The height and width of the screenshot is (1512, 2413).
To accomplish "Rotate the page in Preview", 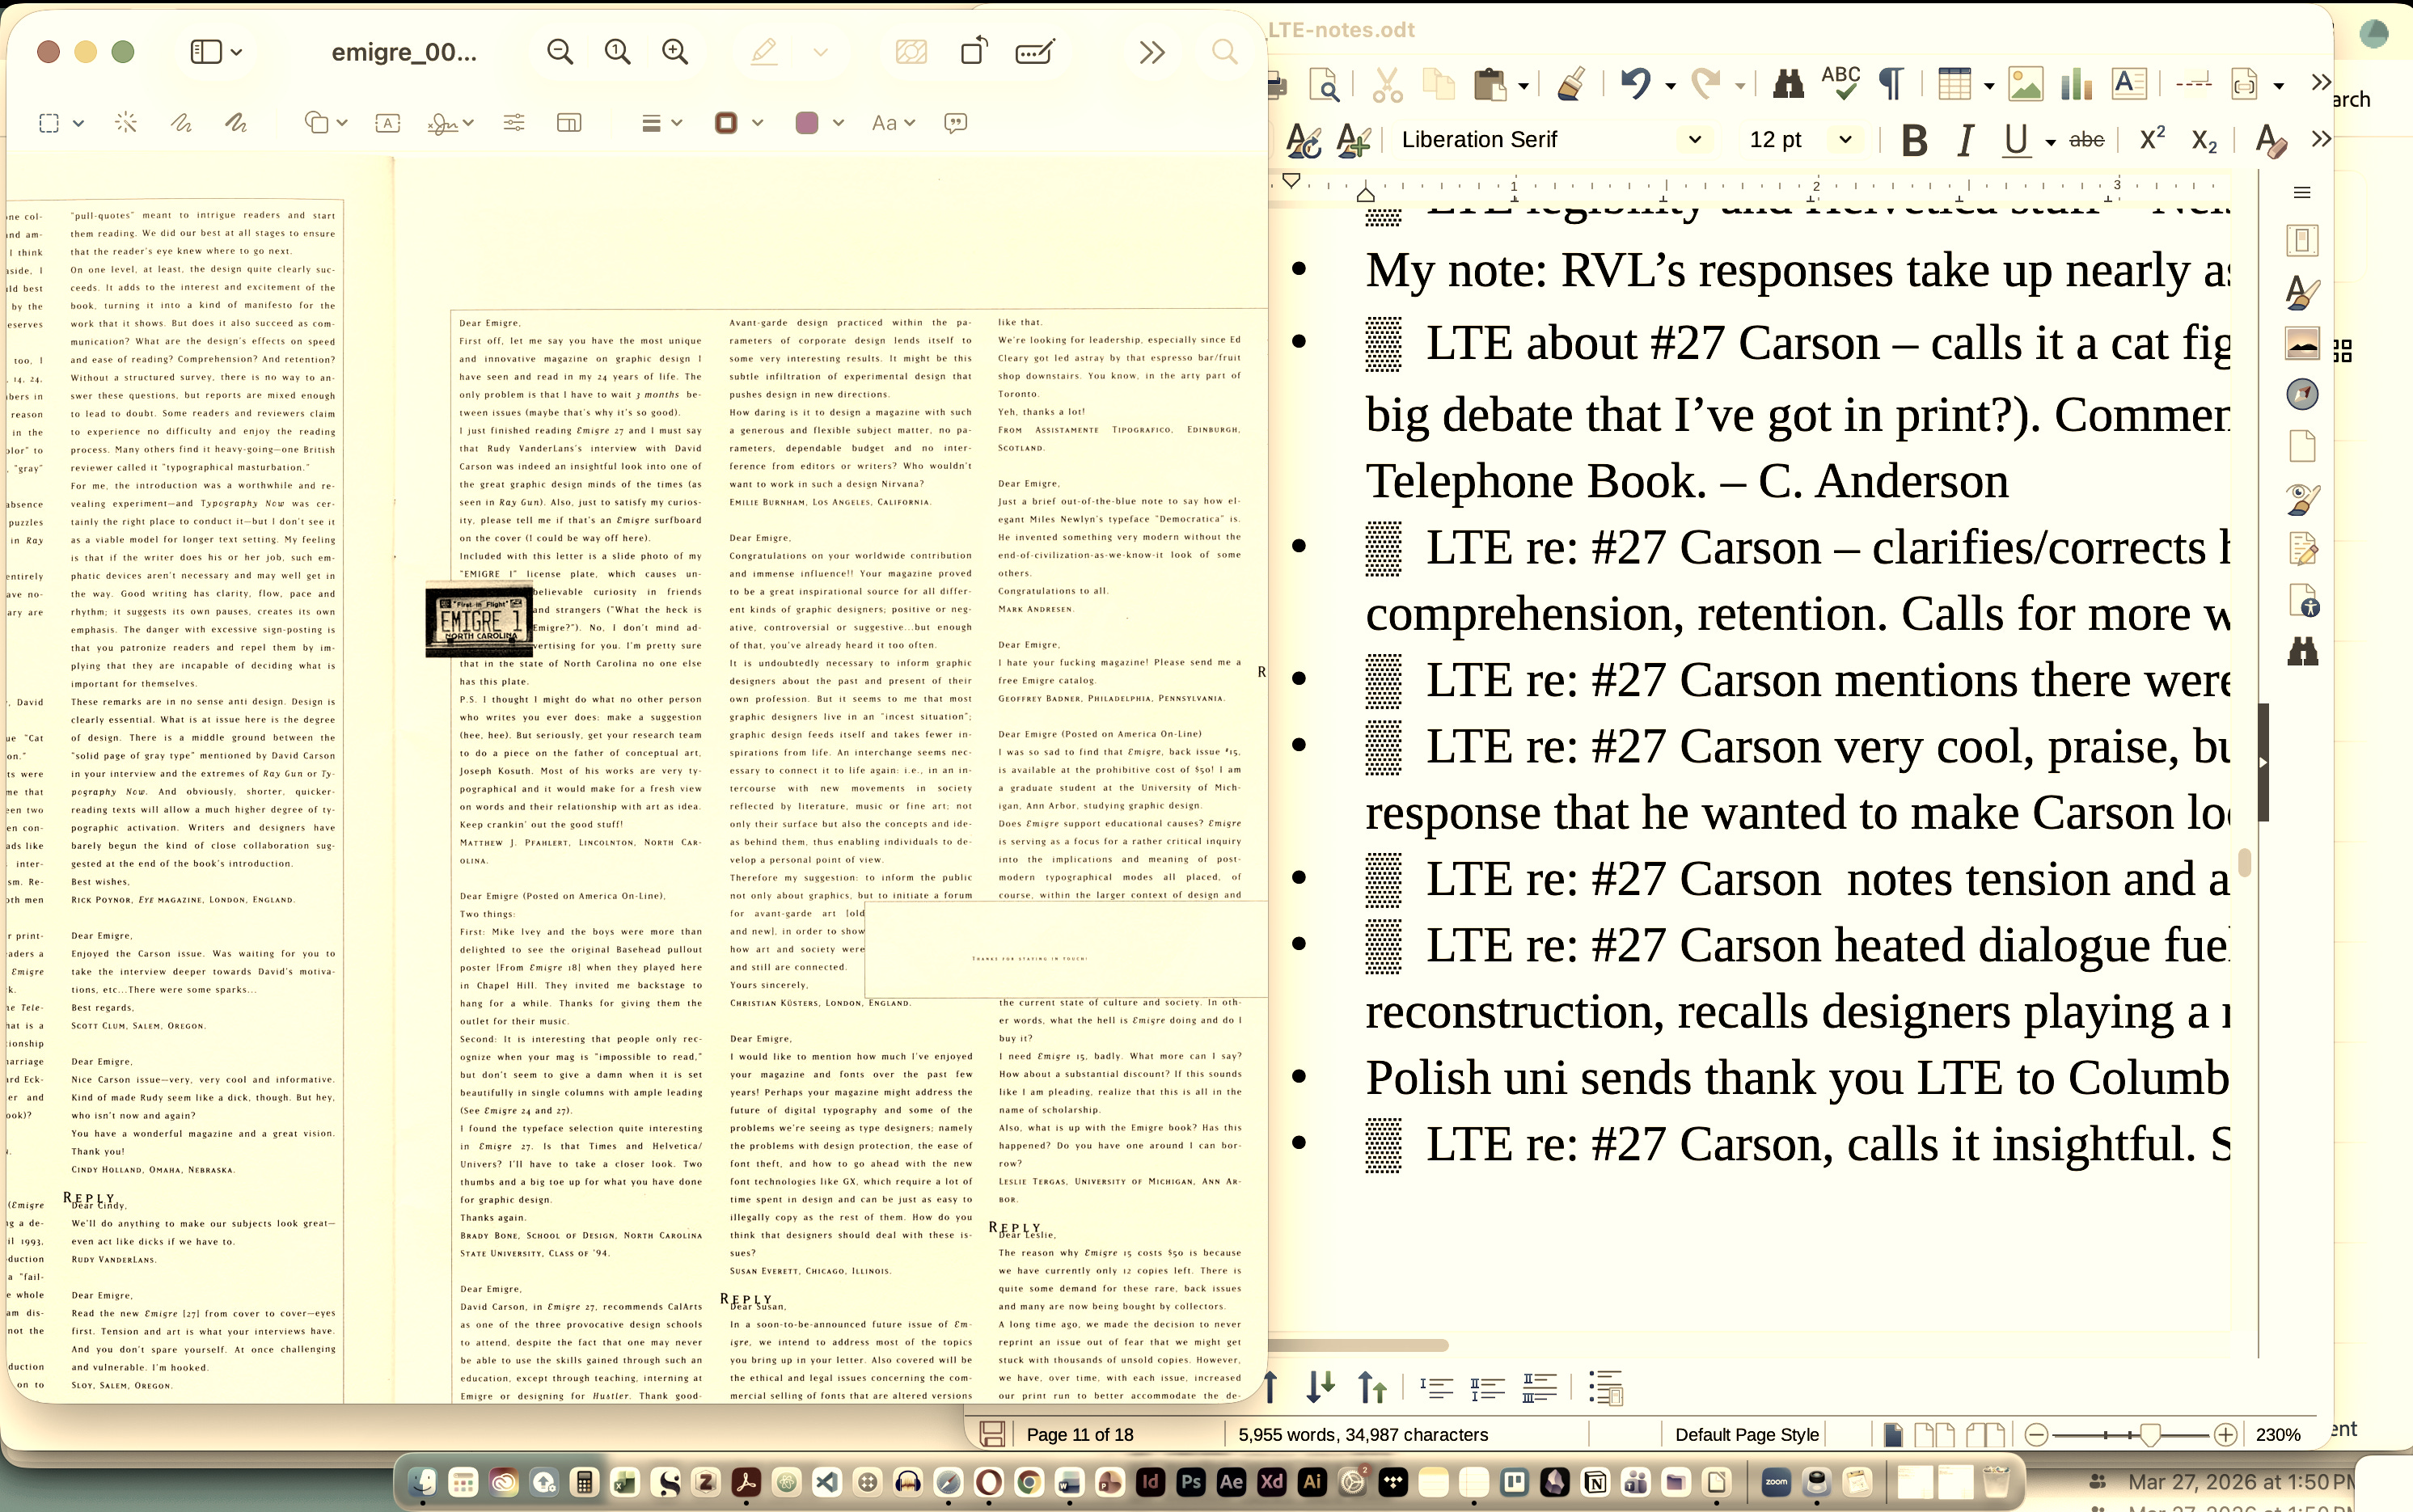I will coord(973,51).
